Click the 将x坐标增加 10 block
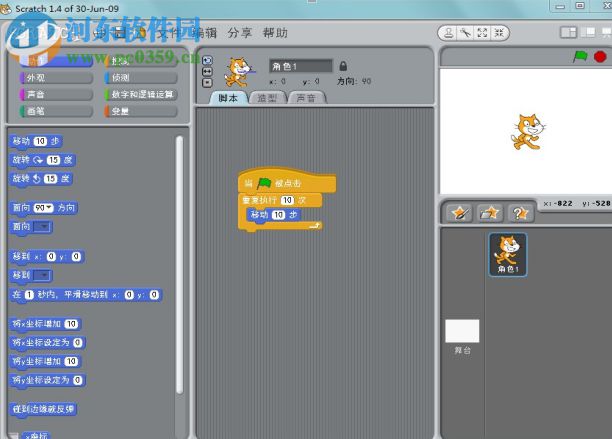The height and width of the screenshot is (439, 612). tap(45, 324)
